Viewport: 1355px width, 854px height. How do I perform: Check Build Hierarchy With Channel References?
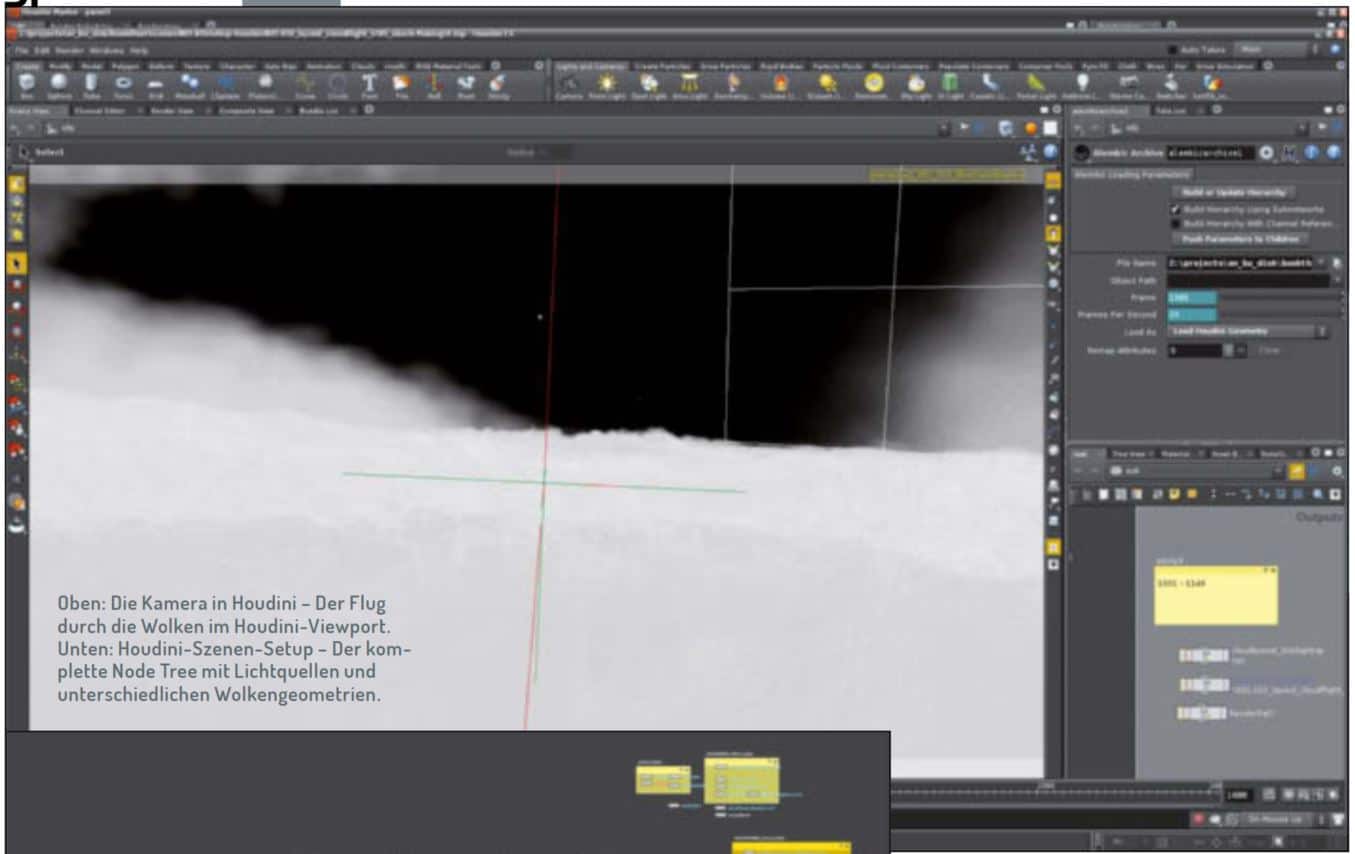pyautogui.click(x=1175, y=224)
